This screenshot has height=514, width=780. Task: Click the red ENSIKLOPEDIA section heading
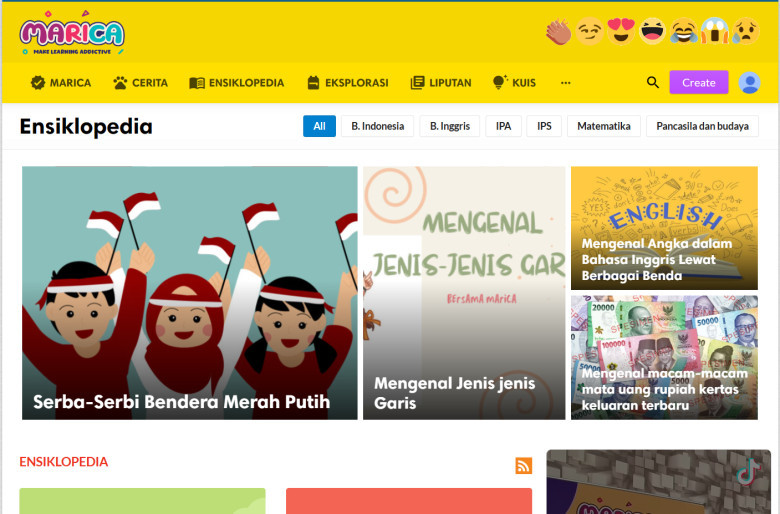click(64, 462)
